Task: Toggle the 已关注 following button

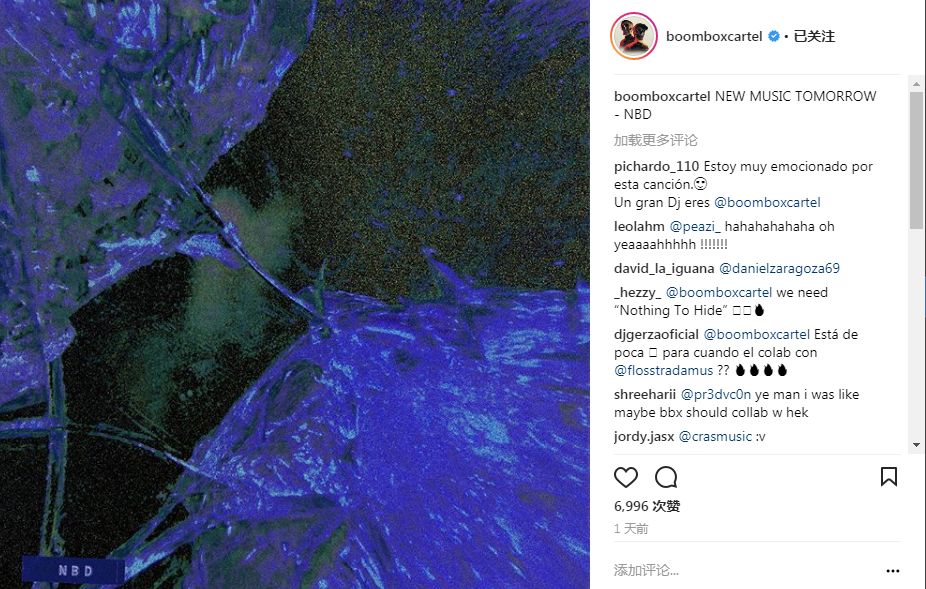Action: (814, 36)
